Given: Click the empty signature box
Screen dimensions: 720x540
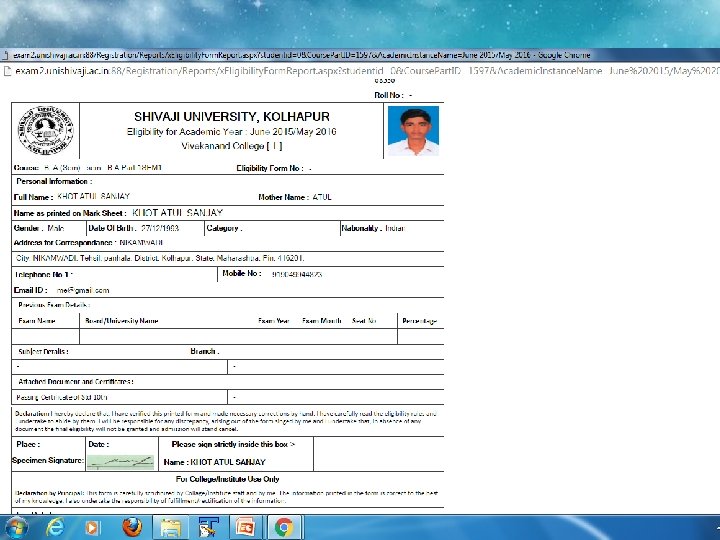Looking at the screenshot, I should [379, 454].
